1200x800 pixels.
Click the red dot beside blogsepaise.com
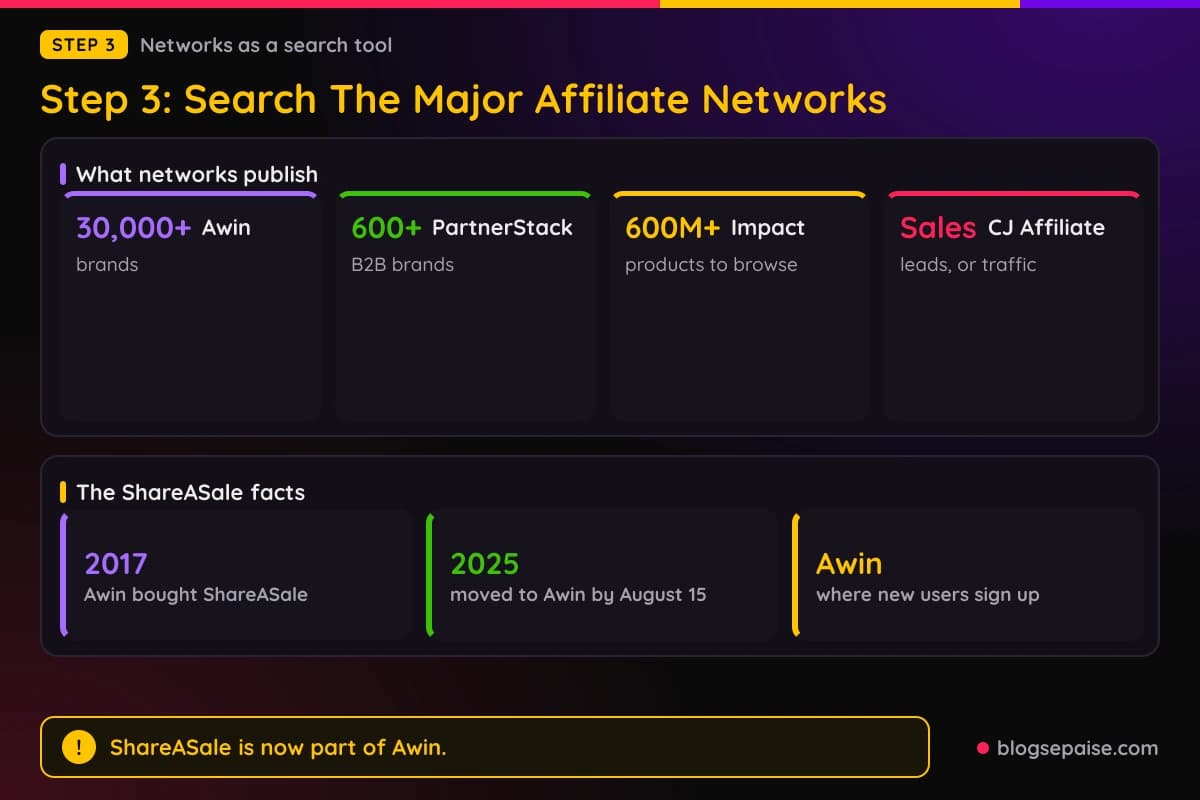[x=983, y=748]
